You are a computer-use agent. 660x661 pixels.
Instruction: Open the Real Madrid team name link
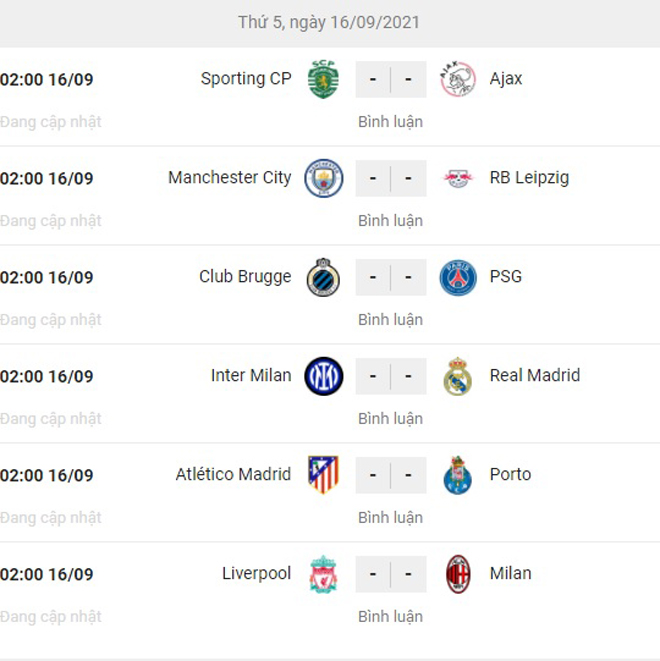(534, 376)
